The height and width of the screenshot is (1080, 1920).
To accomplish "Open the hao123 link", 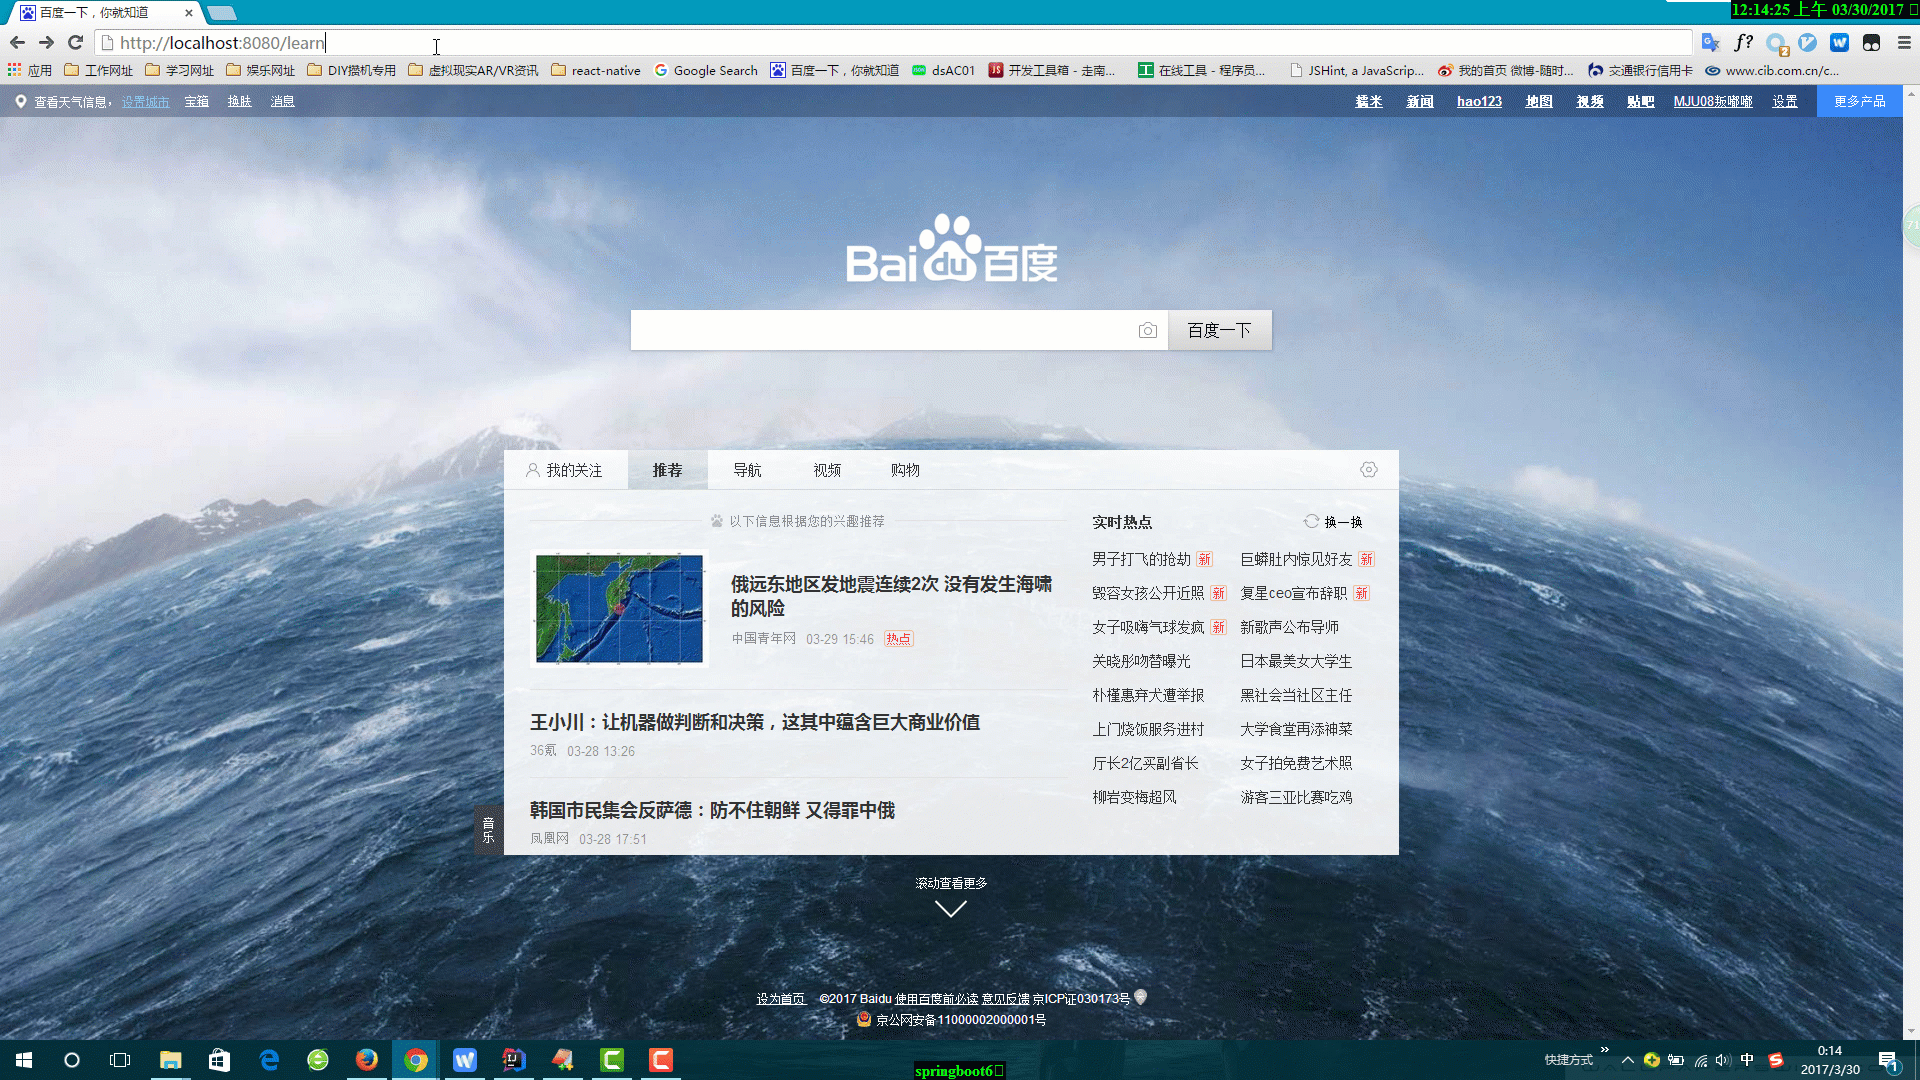I will 1479,101.
